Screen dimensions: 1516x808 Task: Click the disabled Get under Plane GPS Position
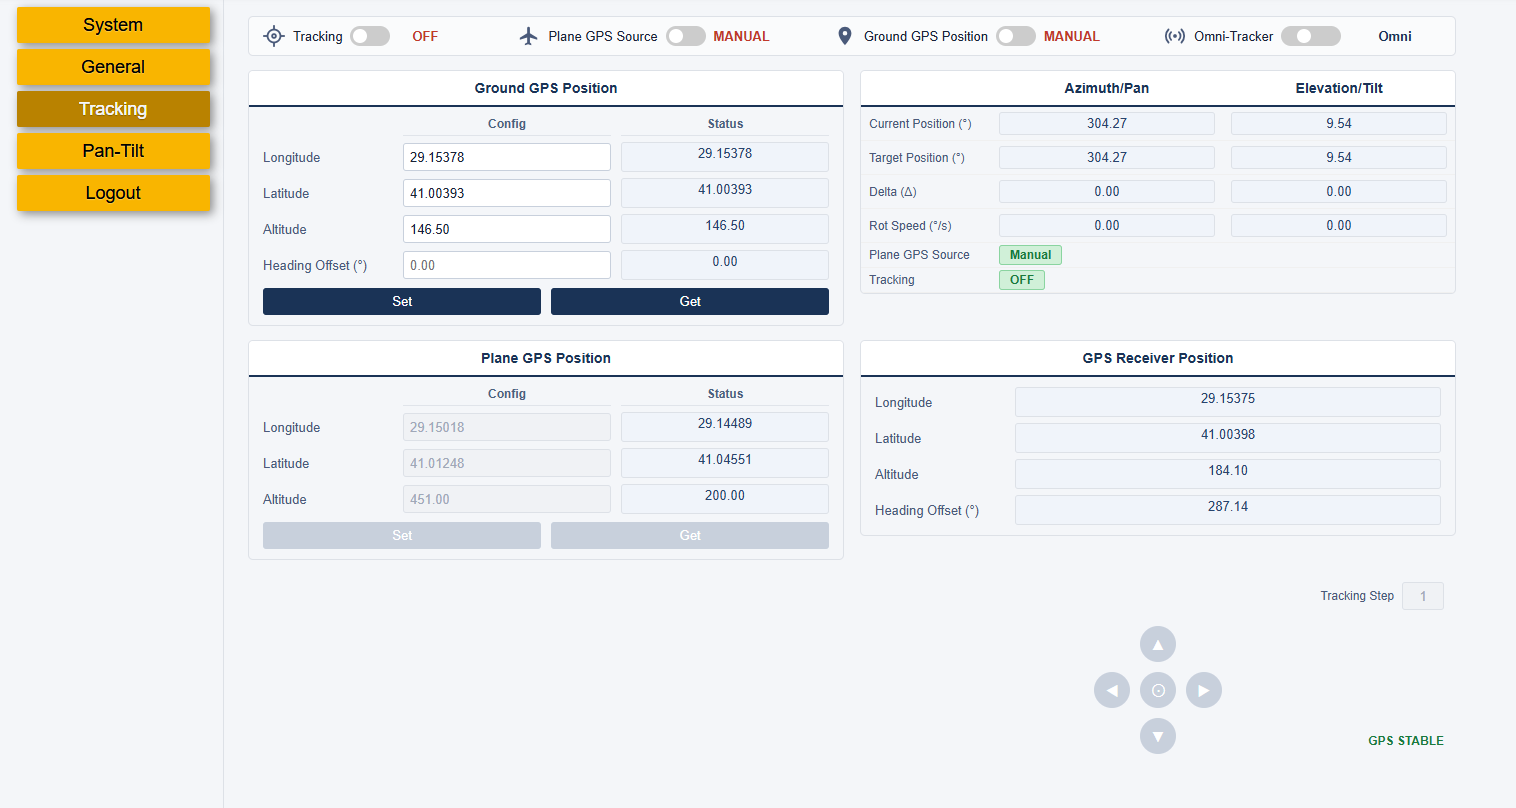[x=690, y=535]
